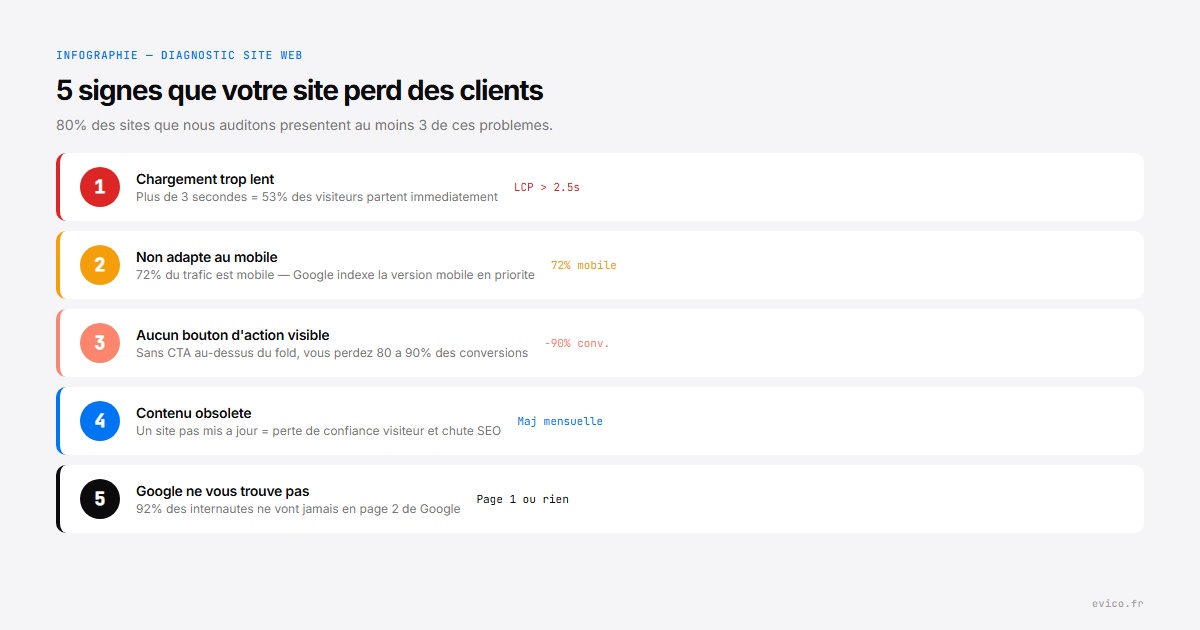The width and height of the screenshot is (1200, 630).
Task: Select 'Google ne vous trouve pas' title
Action: click(223, 491)
